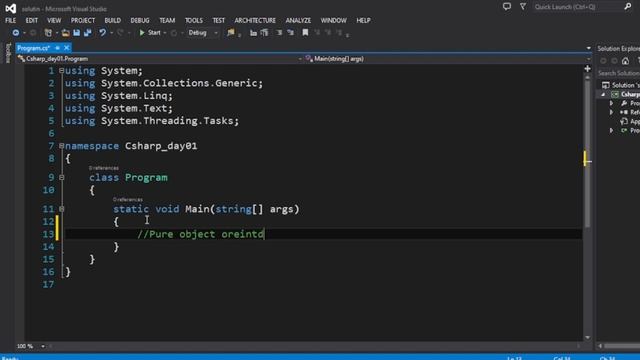Viewport: 640px width, 360px height.
Task: Pin the Program.cs tab
Action: pos(58,48)
